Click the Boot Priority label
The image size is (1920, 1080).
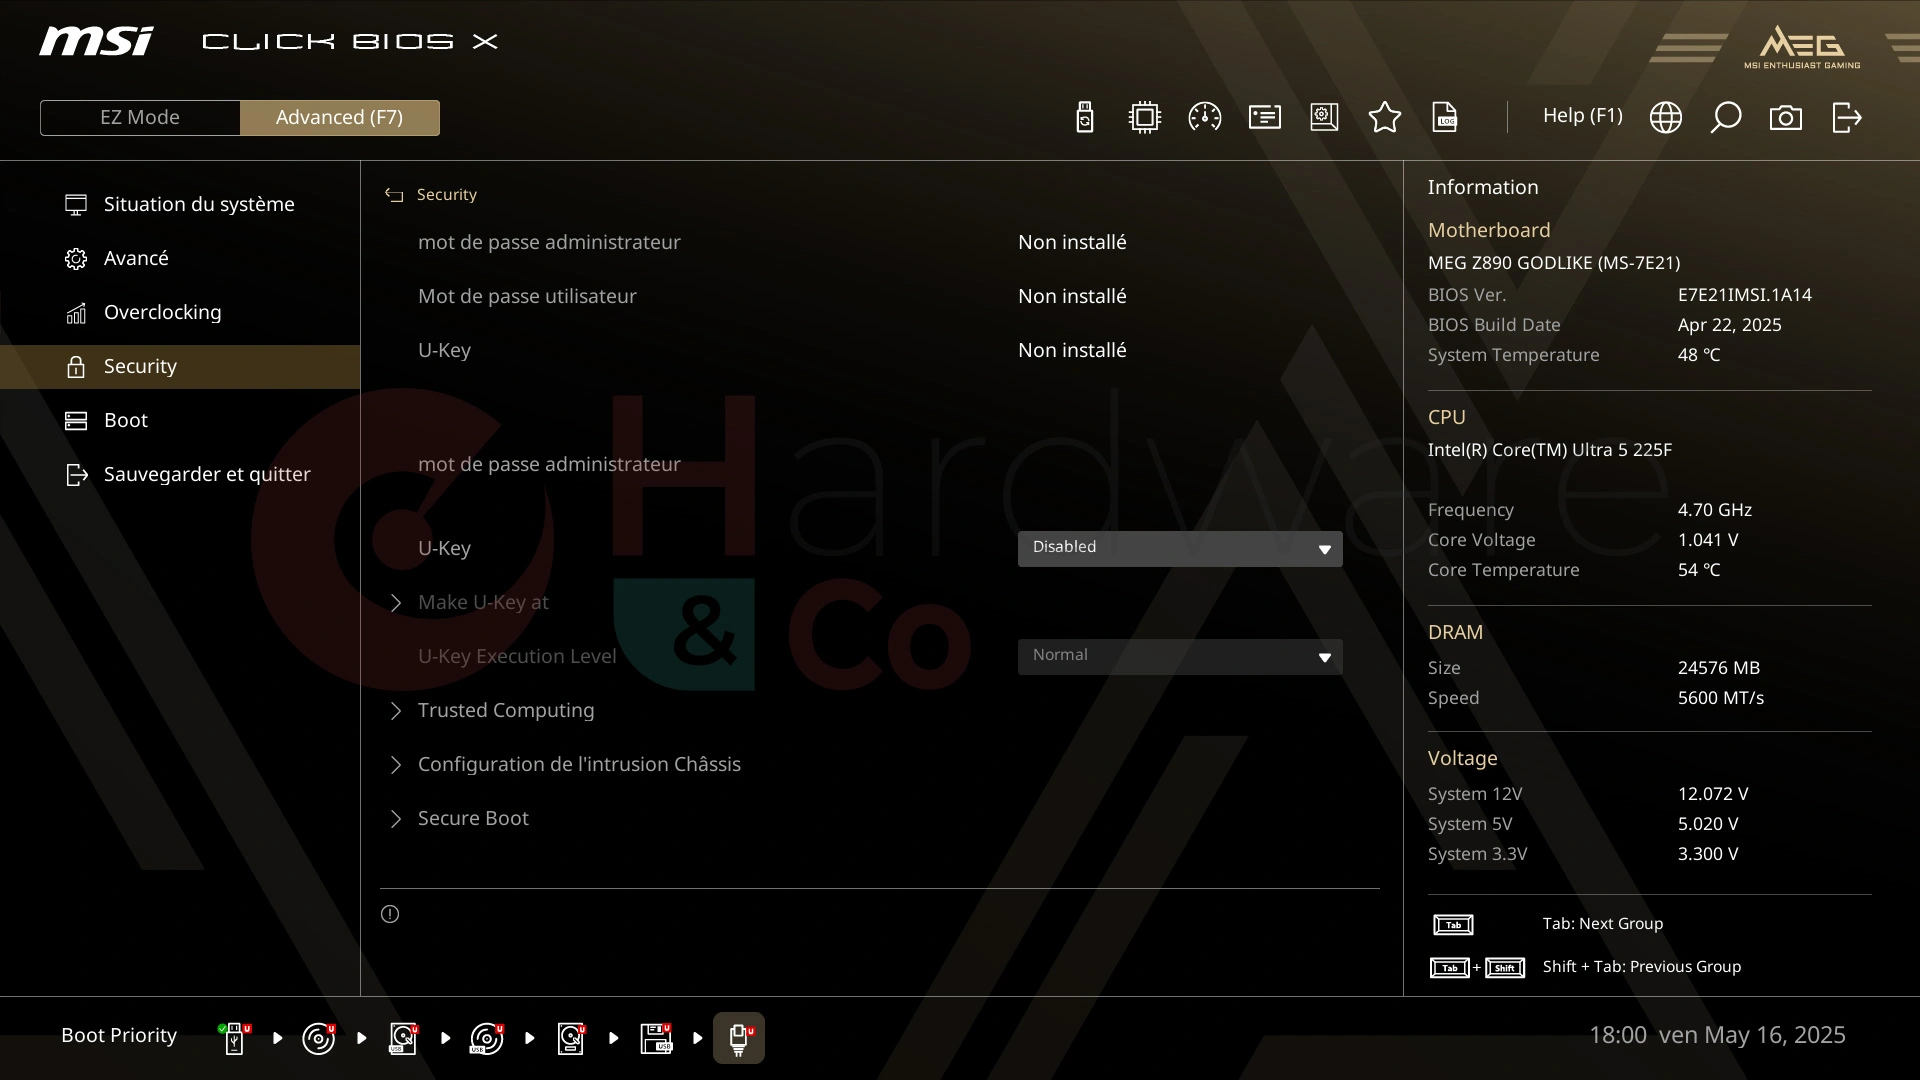pos(119,1036)
